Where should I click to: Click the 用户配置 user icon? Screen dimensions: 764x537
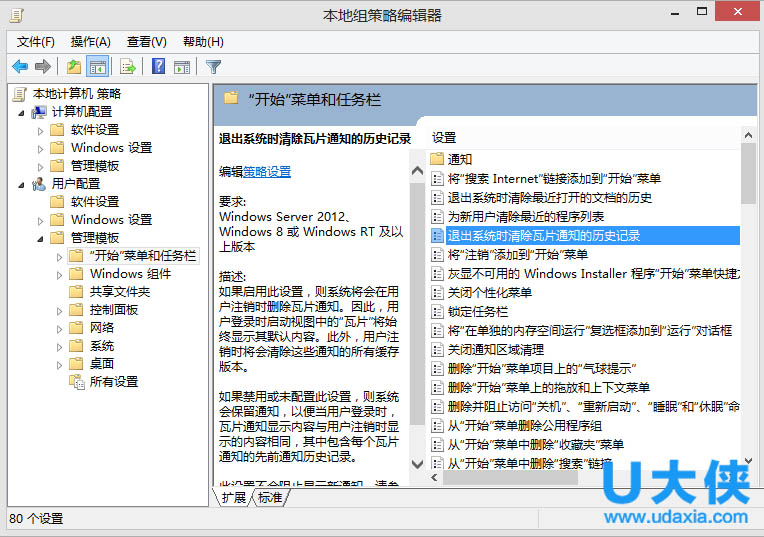(39, 184)
